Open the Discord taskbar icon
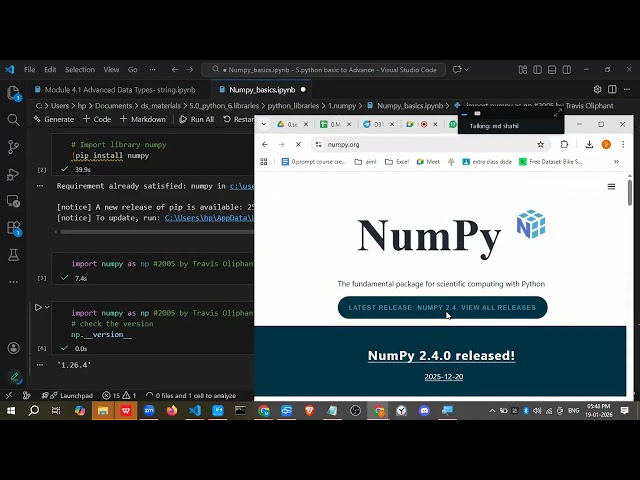640x480 pixels. tap(424, 411)
